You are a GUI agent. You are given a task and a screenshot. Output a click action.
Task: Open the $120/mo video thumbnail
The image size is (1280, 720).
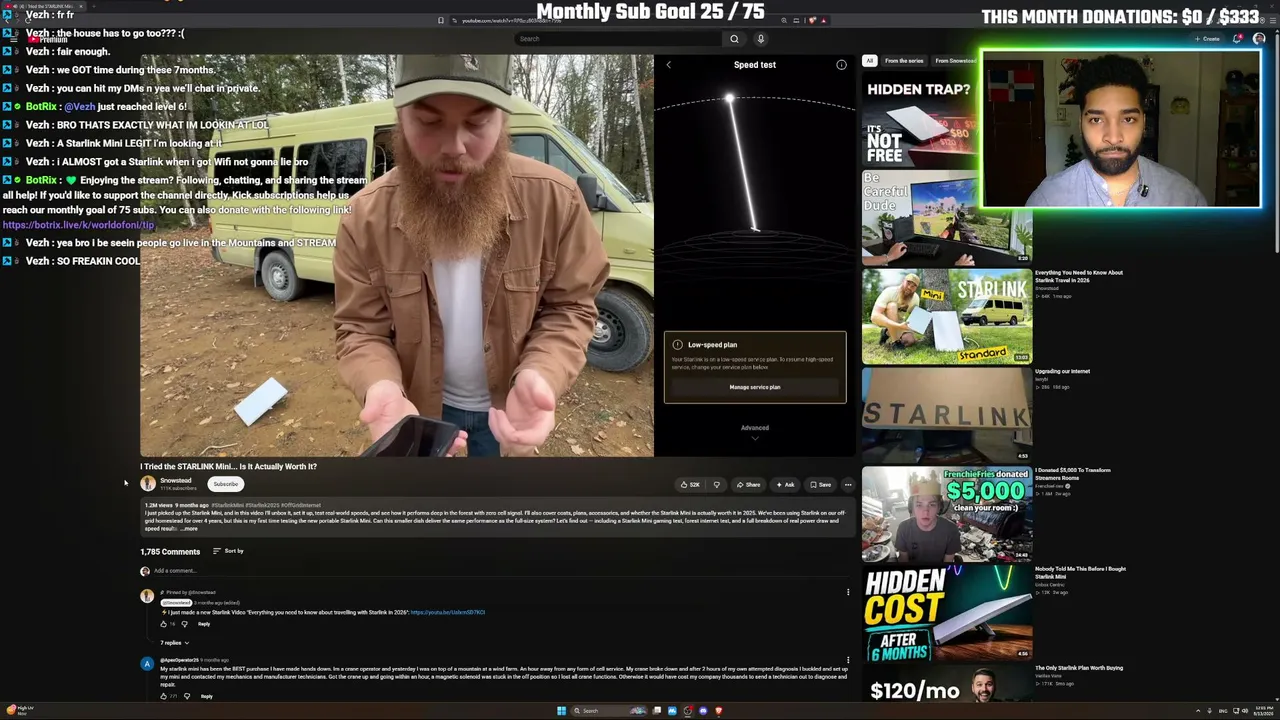947,683
